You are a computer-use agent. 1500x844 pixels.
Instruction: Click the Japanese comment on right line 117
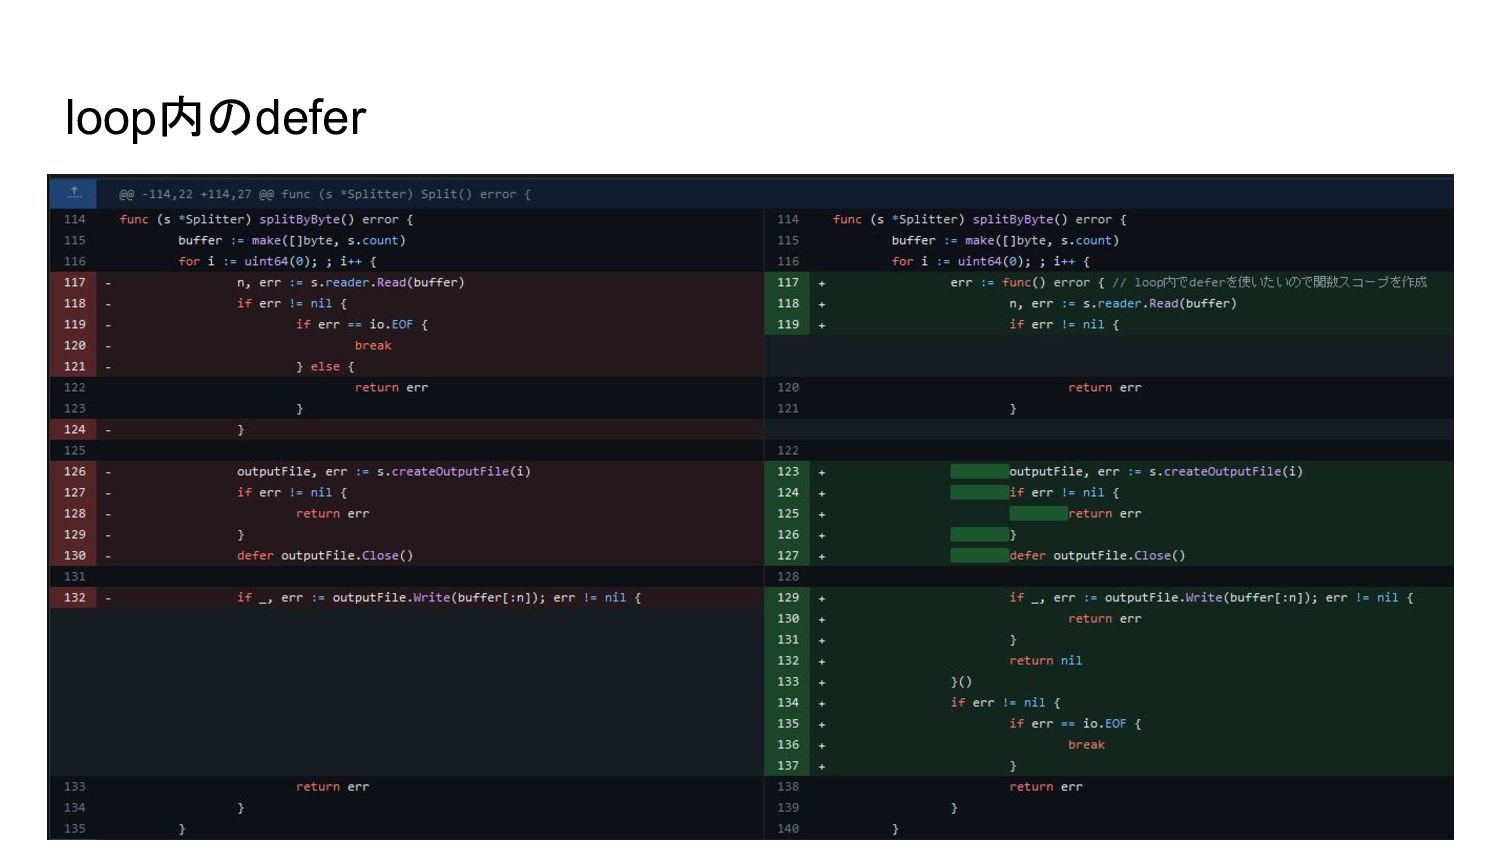pos(1269,283)
